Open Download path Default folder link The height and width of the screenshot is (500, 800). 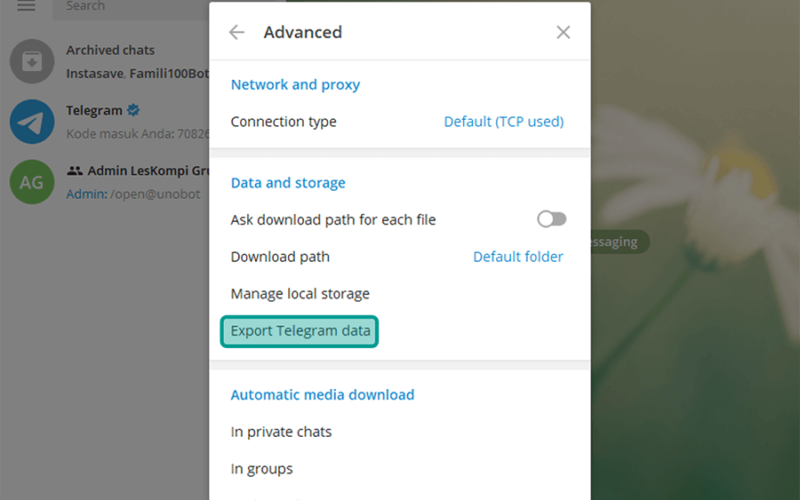518,257
